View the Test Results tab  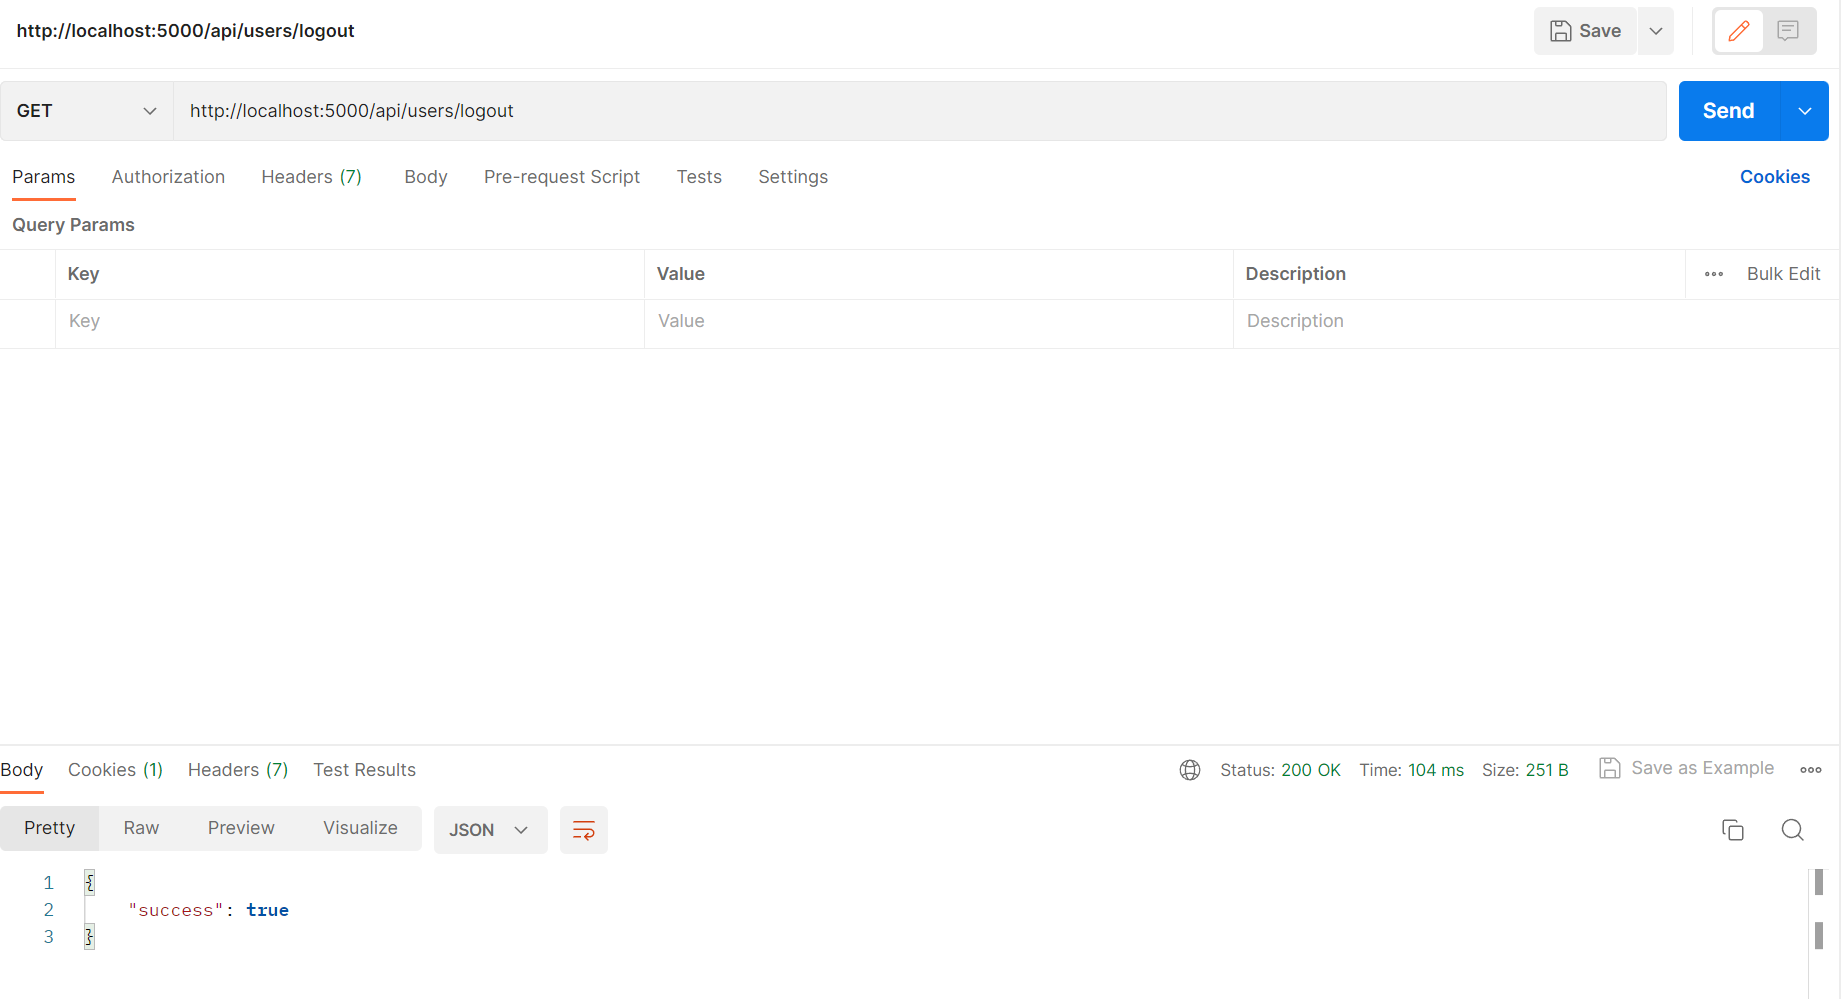coord(364,770)
